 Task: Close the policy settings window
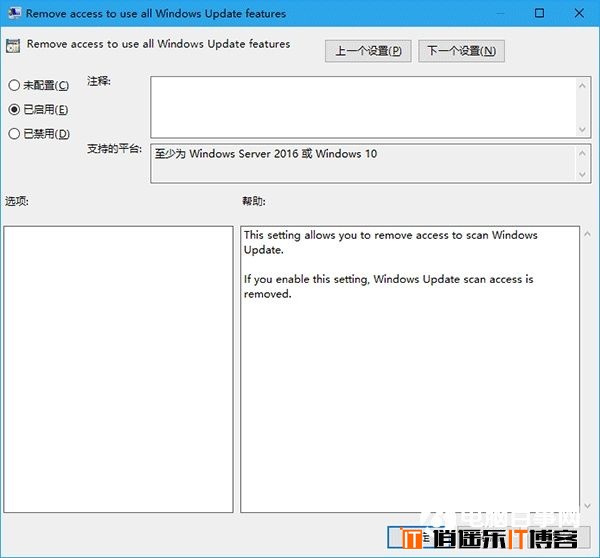click(x=579, y=13)
